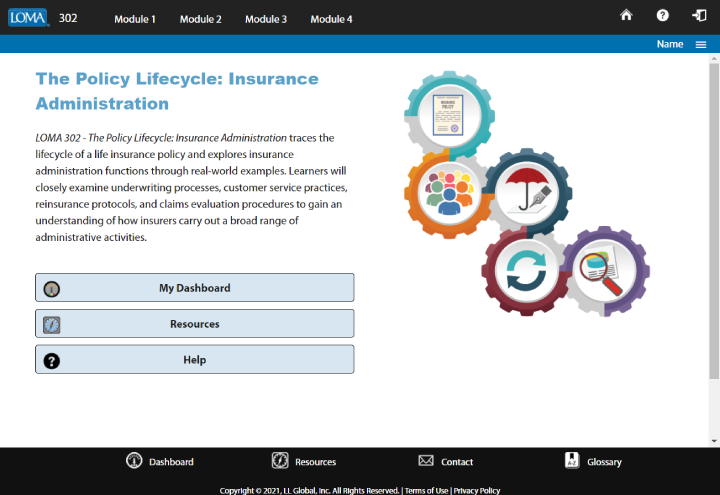Open the footer Dashboard link
Screen dimensions: 720x495
(171, 462)
